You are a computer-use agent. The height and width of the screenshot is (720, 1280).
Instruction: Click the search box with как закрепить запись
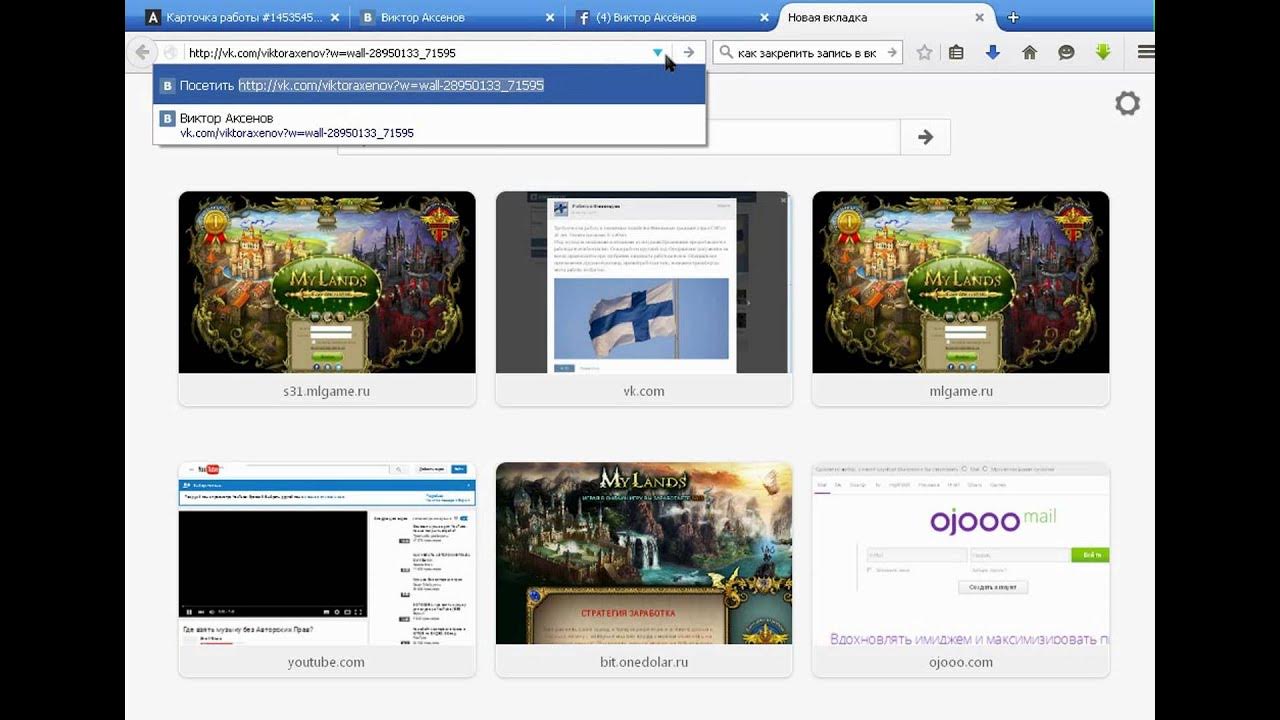tap(807, 53)
